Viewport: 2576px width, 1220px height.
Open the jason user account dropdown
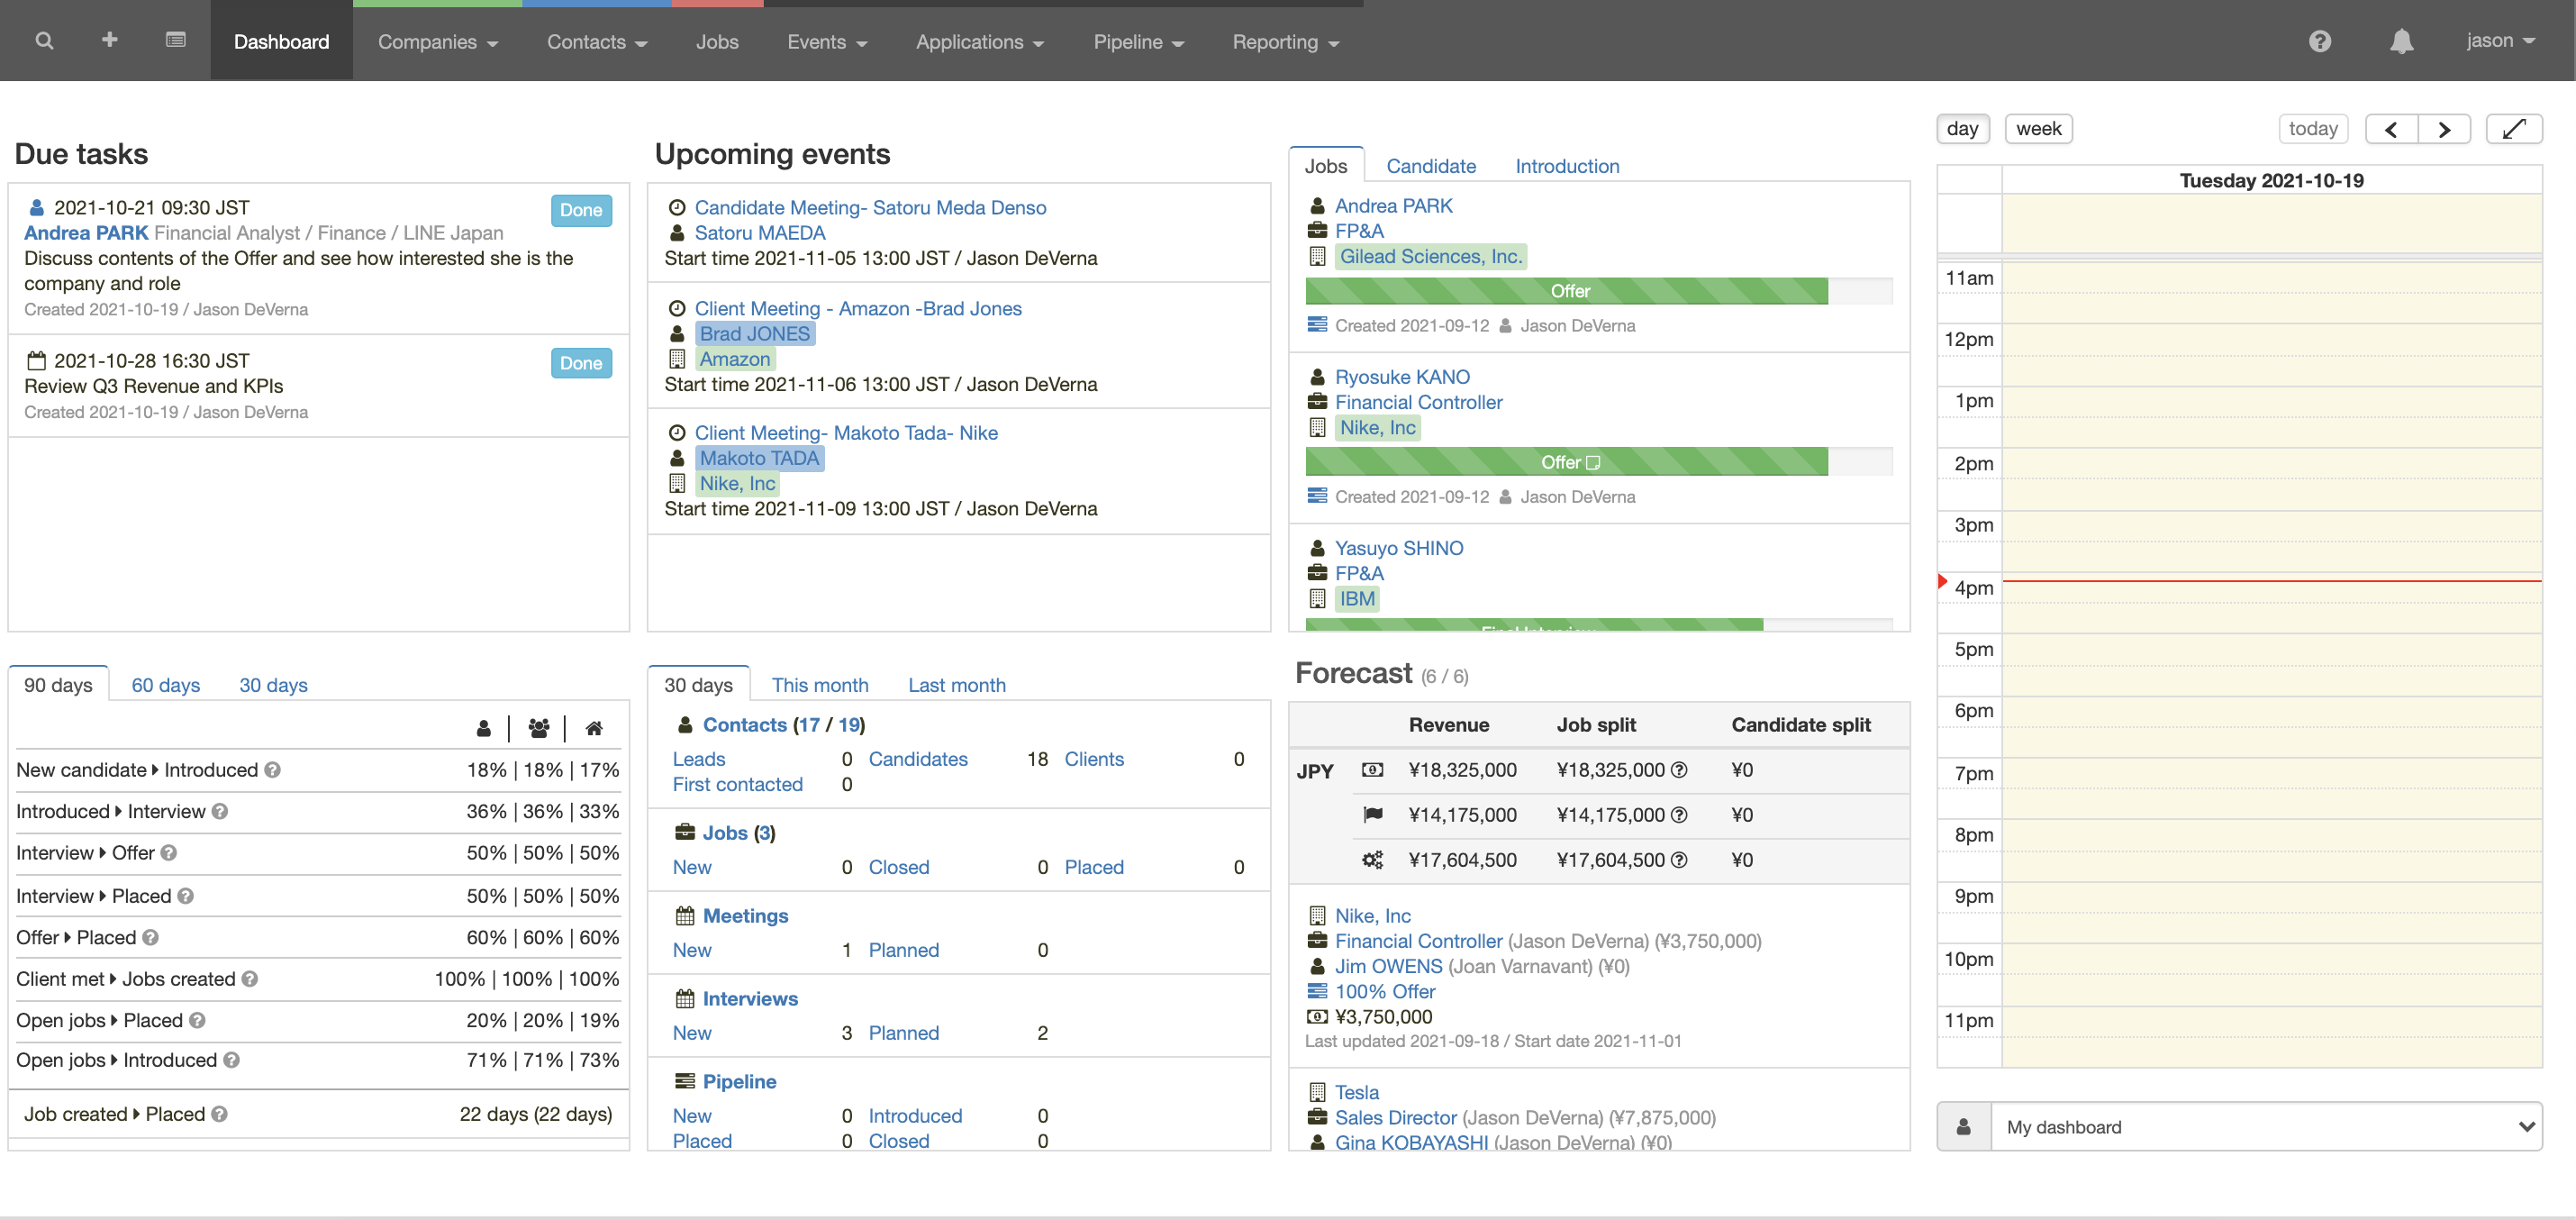[2500, 40]
